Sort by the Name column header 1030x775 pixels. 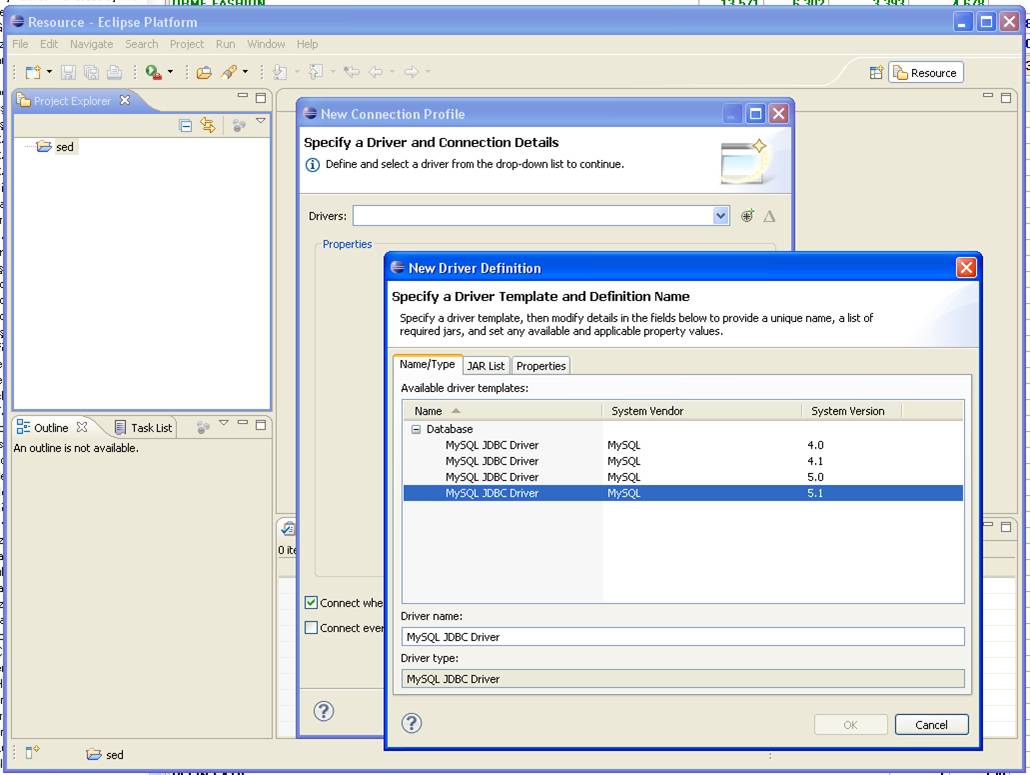point(503,410)
